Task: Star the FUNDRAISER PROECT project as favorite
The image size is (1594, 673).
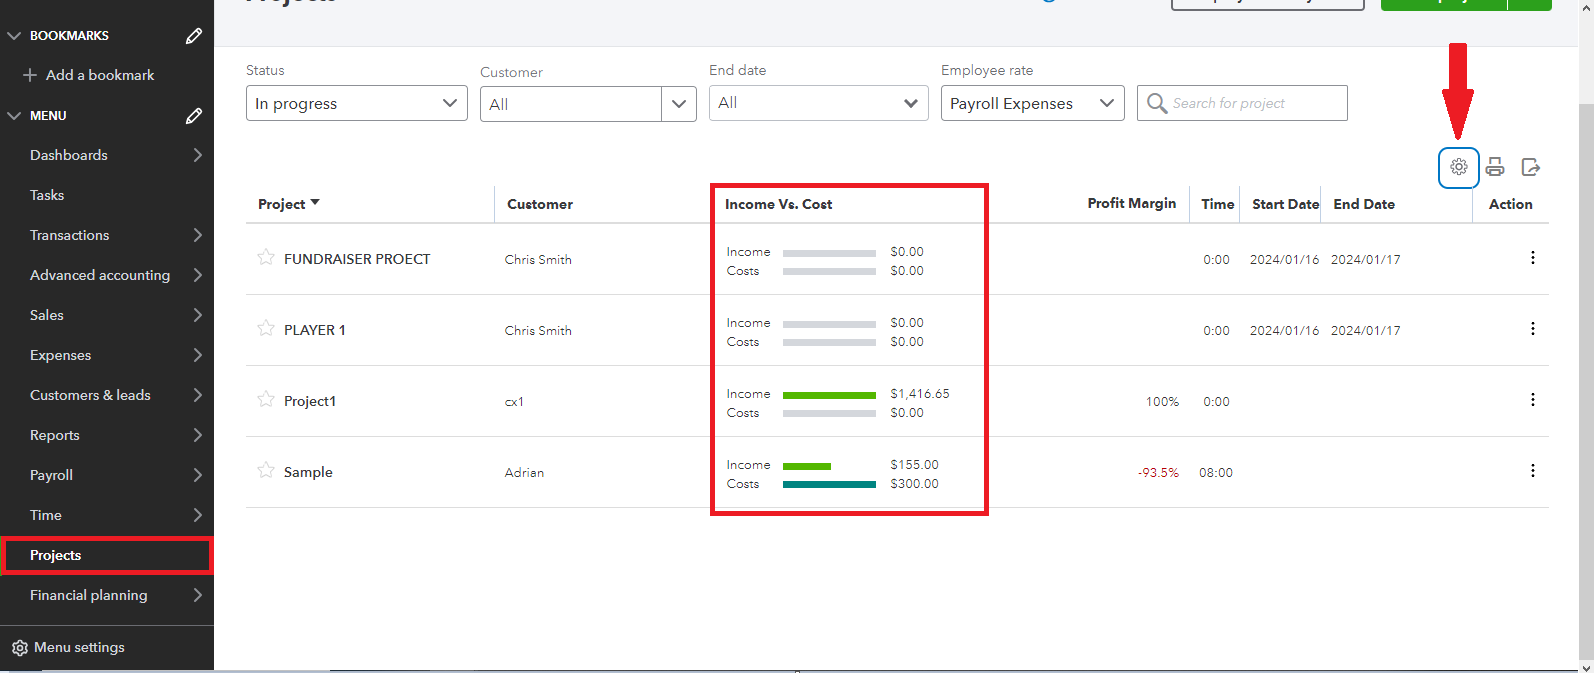Action: [266, 258]
